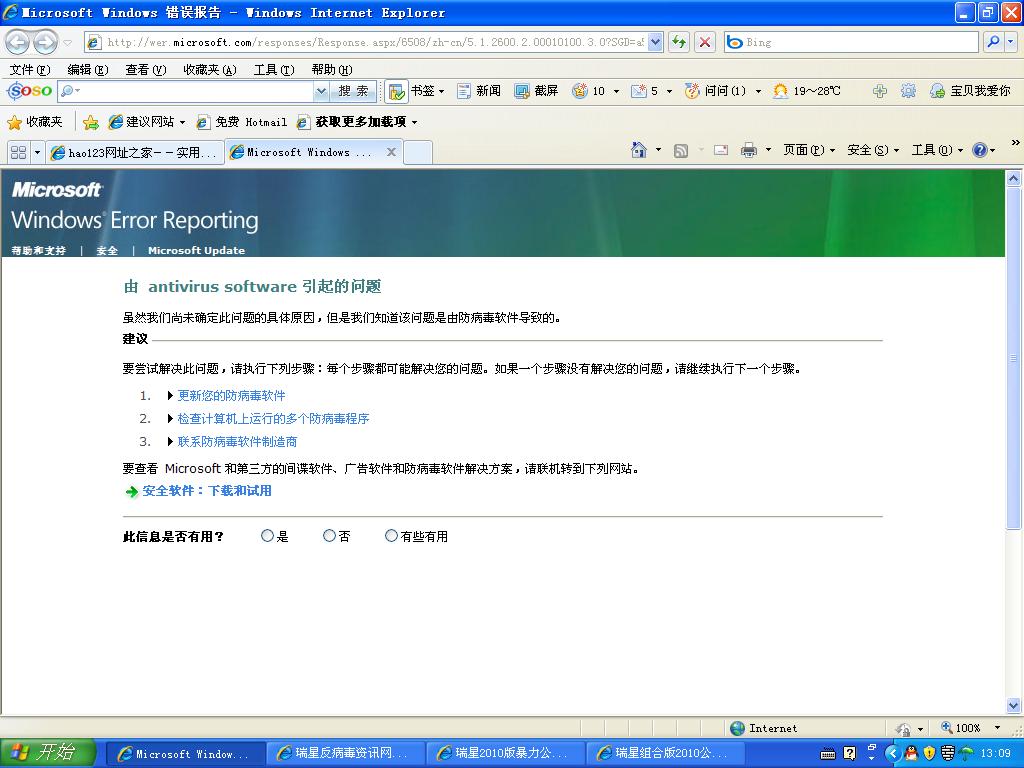Click the Bing search magnifier icon
This screenshot has height=768, width=1024.
coord(993,42)
